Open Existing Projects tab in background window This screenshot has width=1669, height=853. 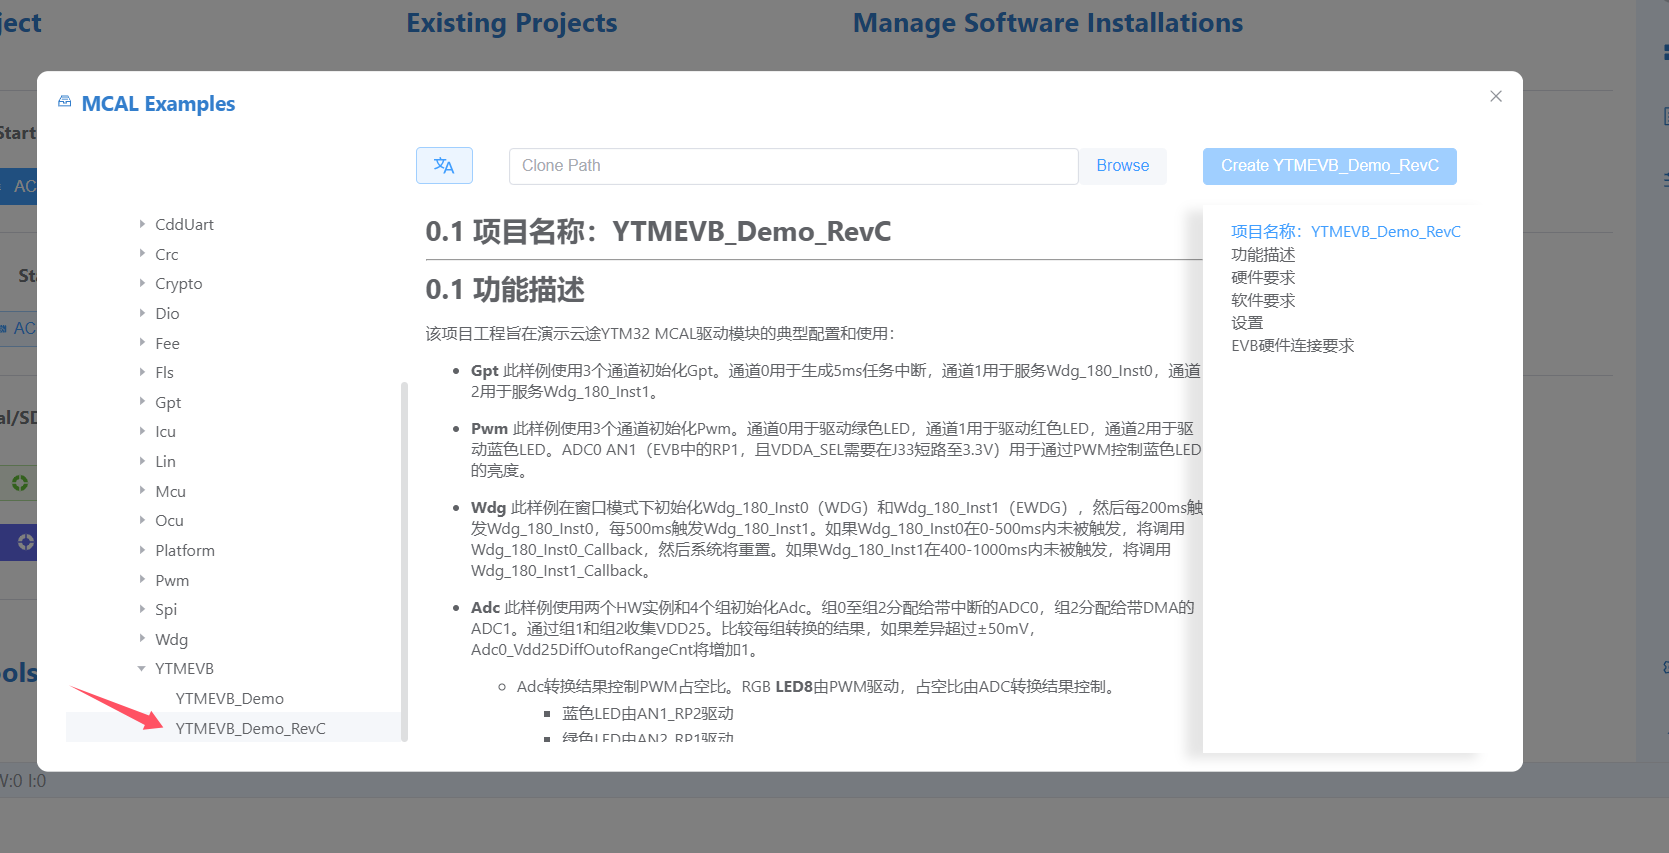[512, 22]
